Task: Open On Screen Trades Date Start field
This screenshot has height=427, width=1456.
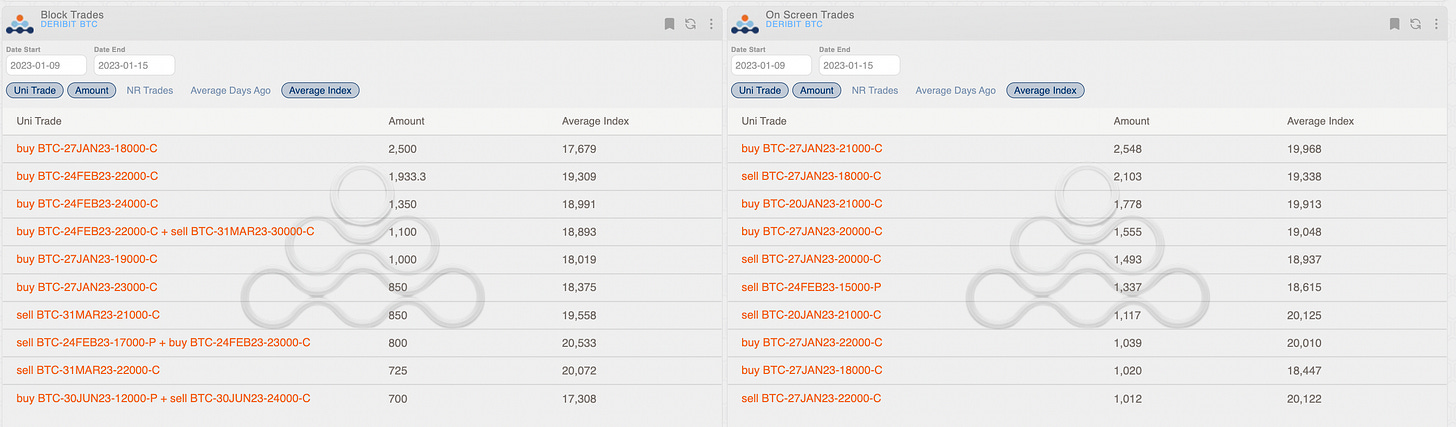Action: [771, 65]
